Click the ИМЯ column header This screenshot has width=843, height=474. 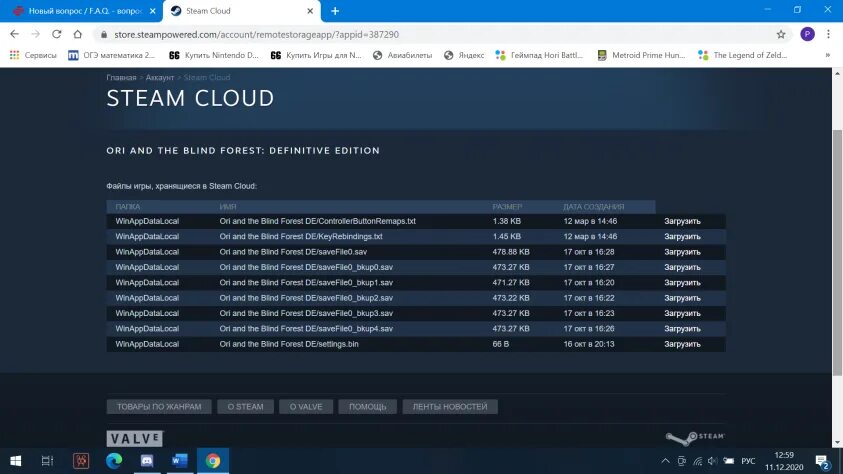pos(227,206)
